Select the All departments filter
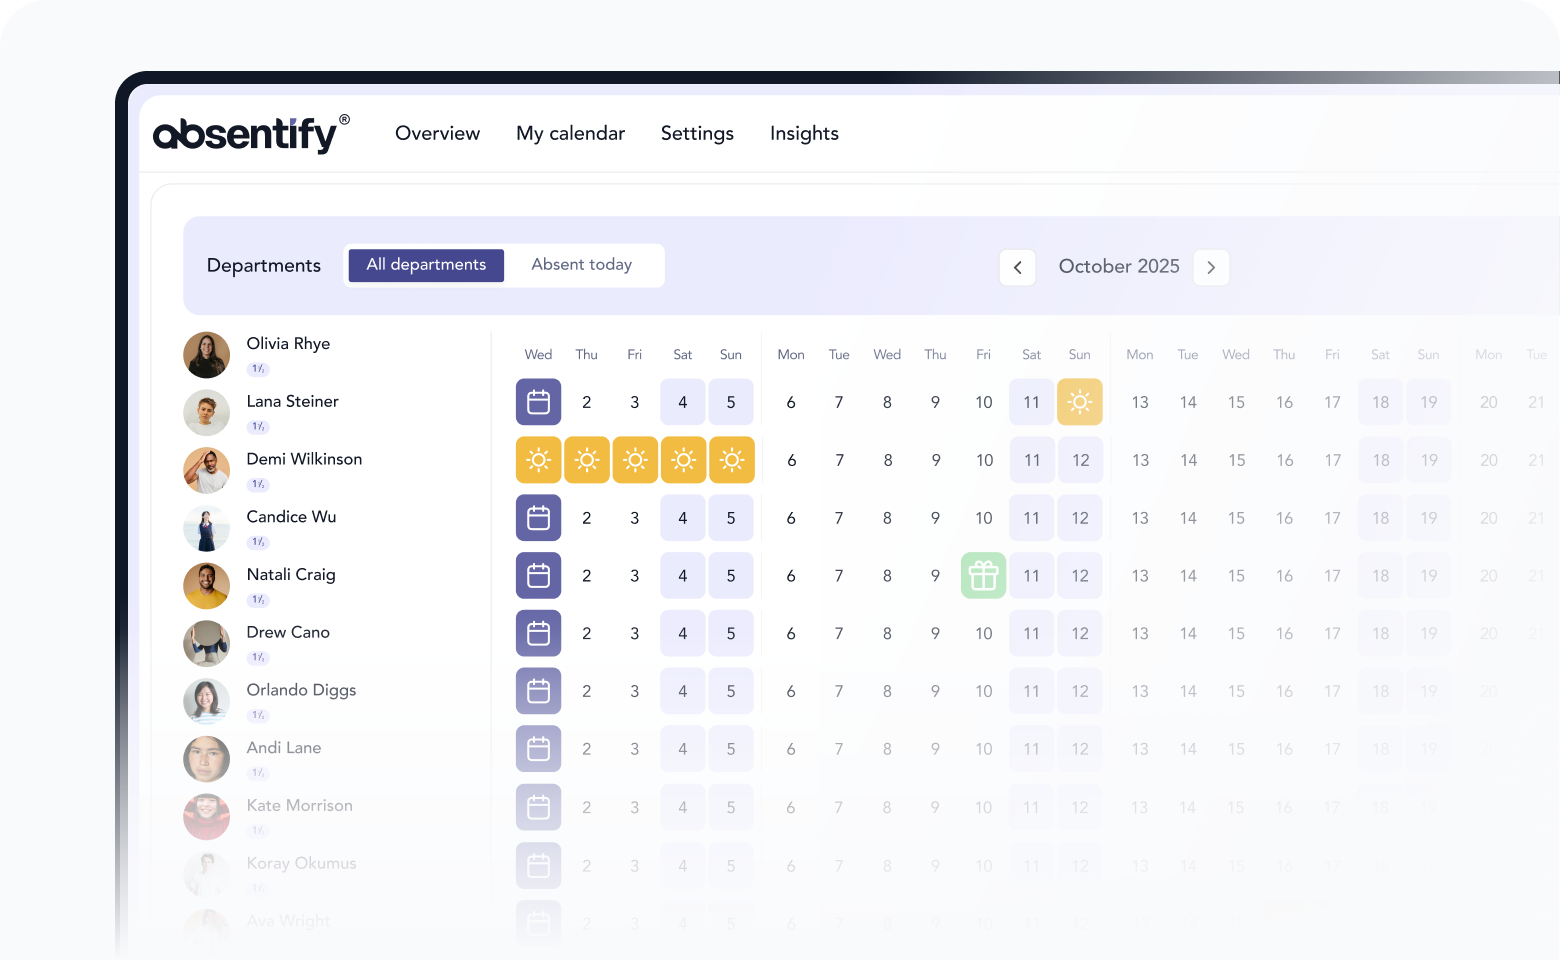The image size is (1560, 960). [x=425, y=264]
